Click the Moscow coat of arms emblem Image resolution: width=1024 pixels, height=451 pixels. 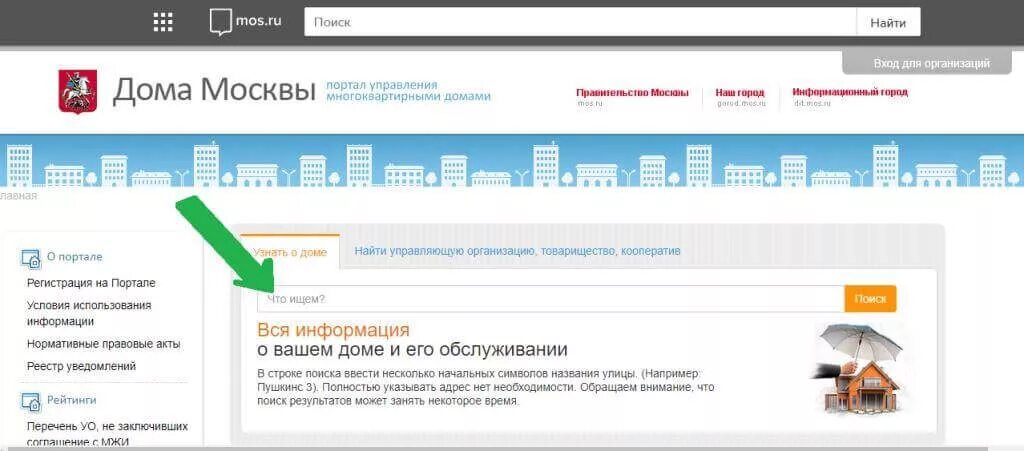(78, 91)
